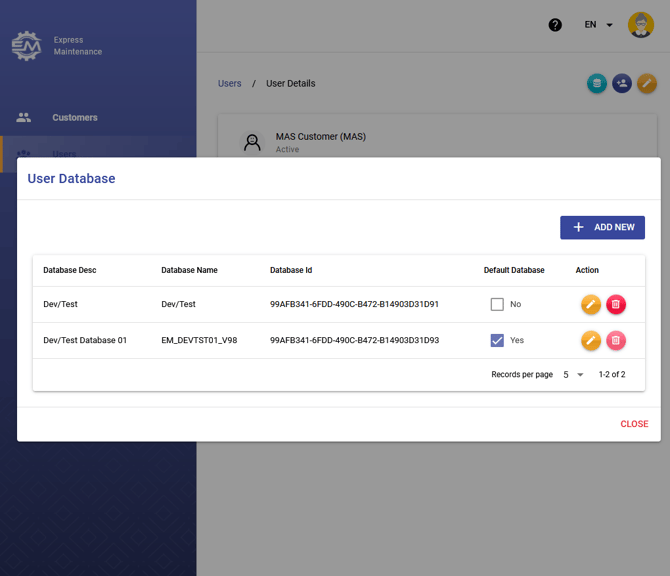Open Customers in the sidebar menu

[75, 118]
